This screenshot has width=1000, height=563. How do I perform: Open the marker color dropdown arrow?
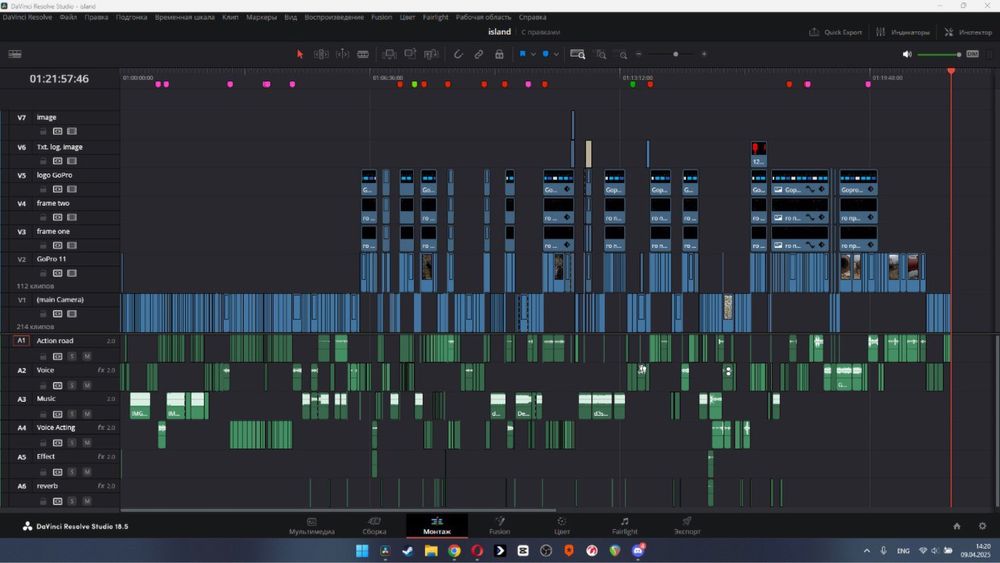tap(556, 54)
